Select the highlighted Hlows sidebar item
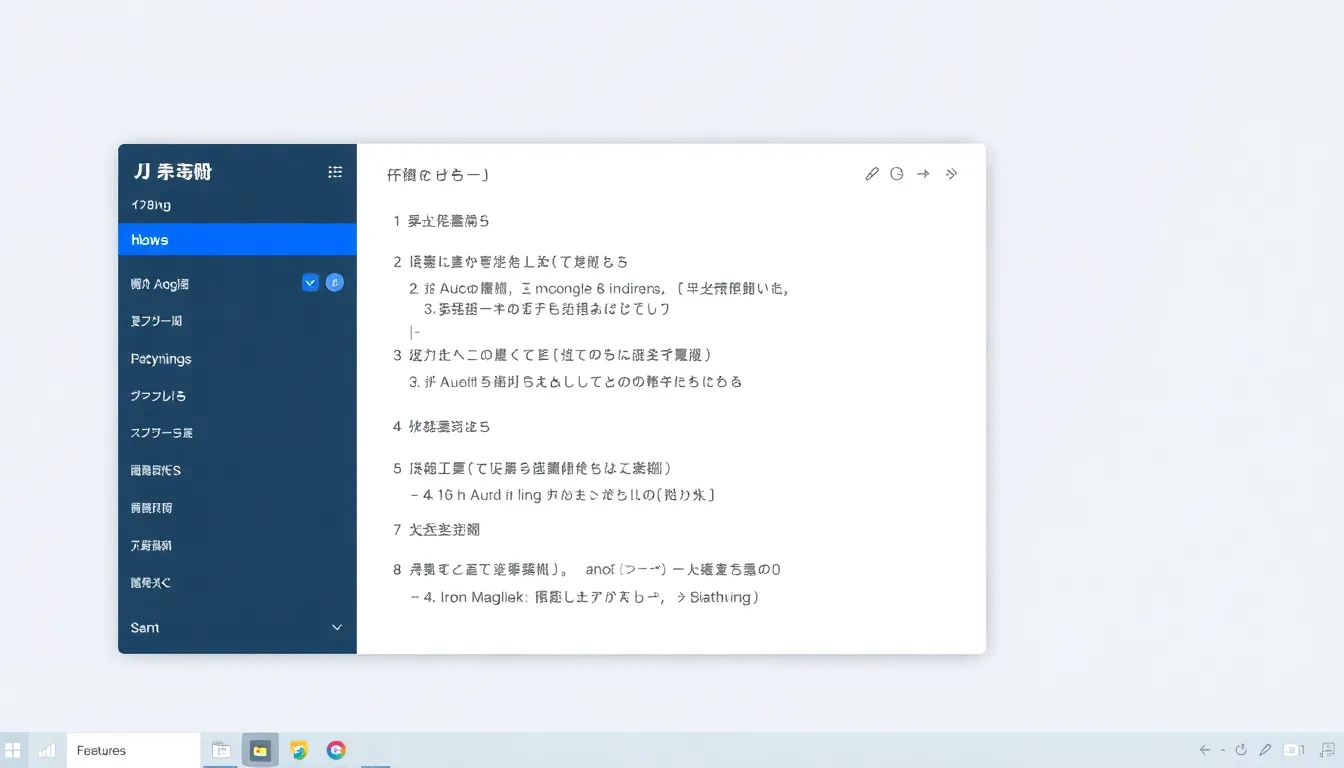This screenshot has width=1344, height=768. (237, 240)
